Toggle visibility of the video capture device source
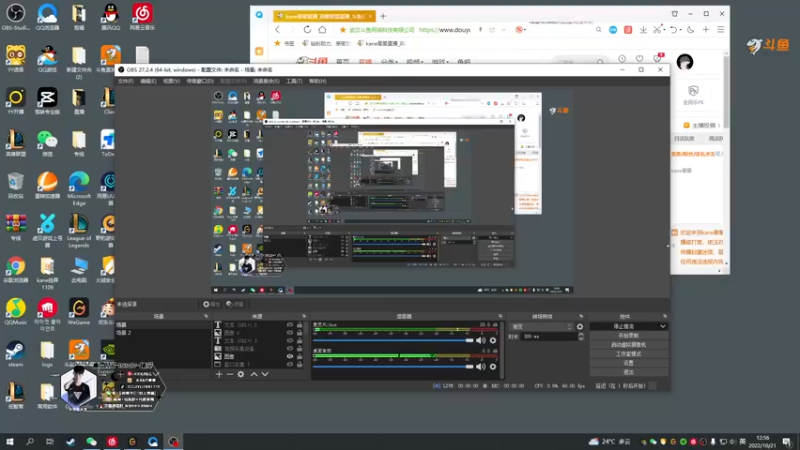This screenshot has height=450, width=800. point(290,348)
